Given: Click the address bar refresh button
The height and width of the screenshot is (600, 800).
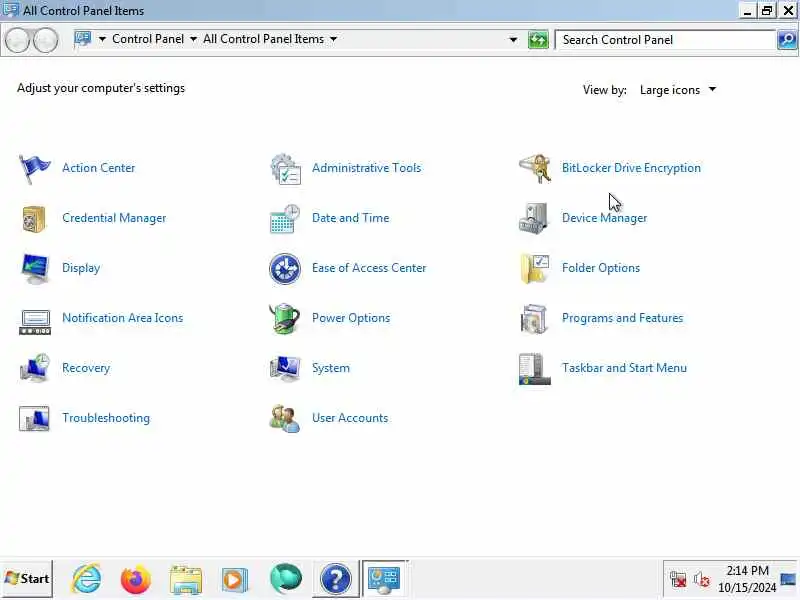Looking at the screenshot, I should coord(538,40).
